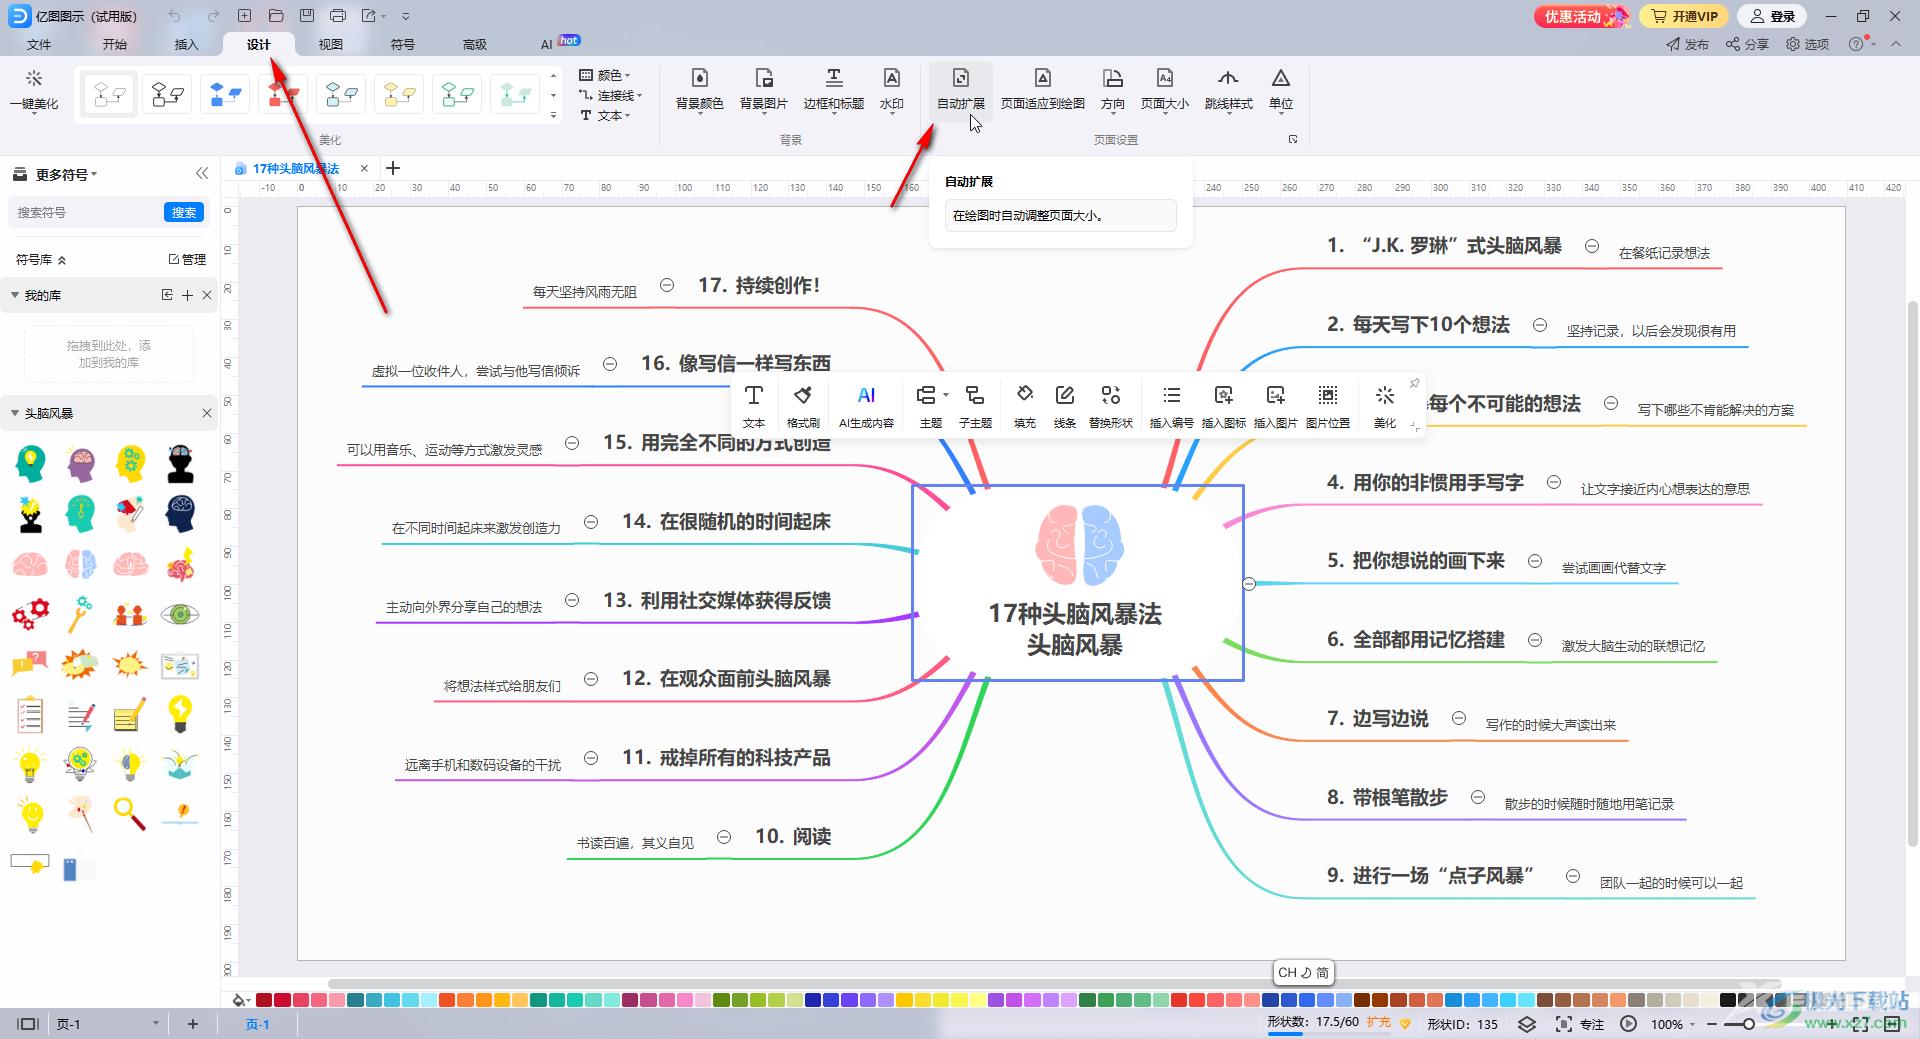Open the Background Color (背景颜色) tool
The height and width of the screenshot is (1039, 1920).
(x=699, y=89)
